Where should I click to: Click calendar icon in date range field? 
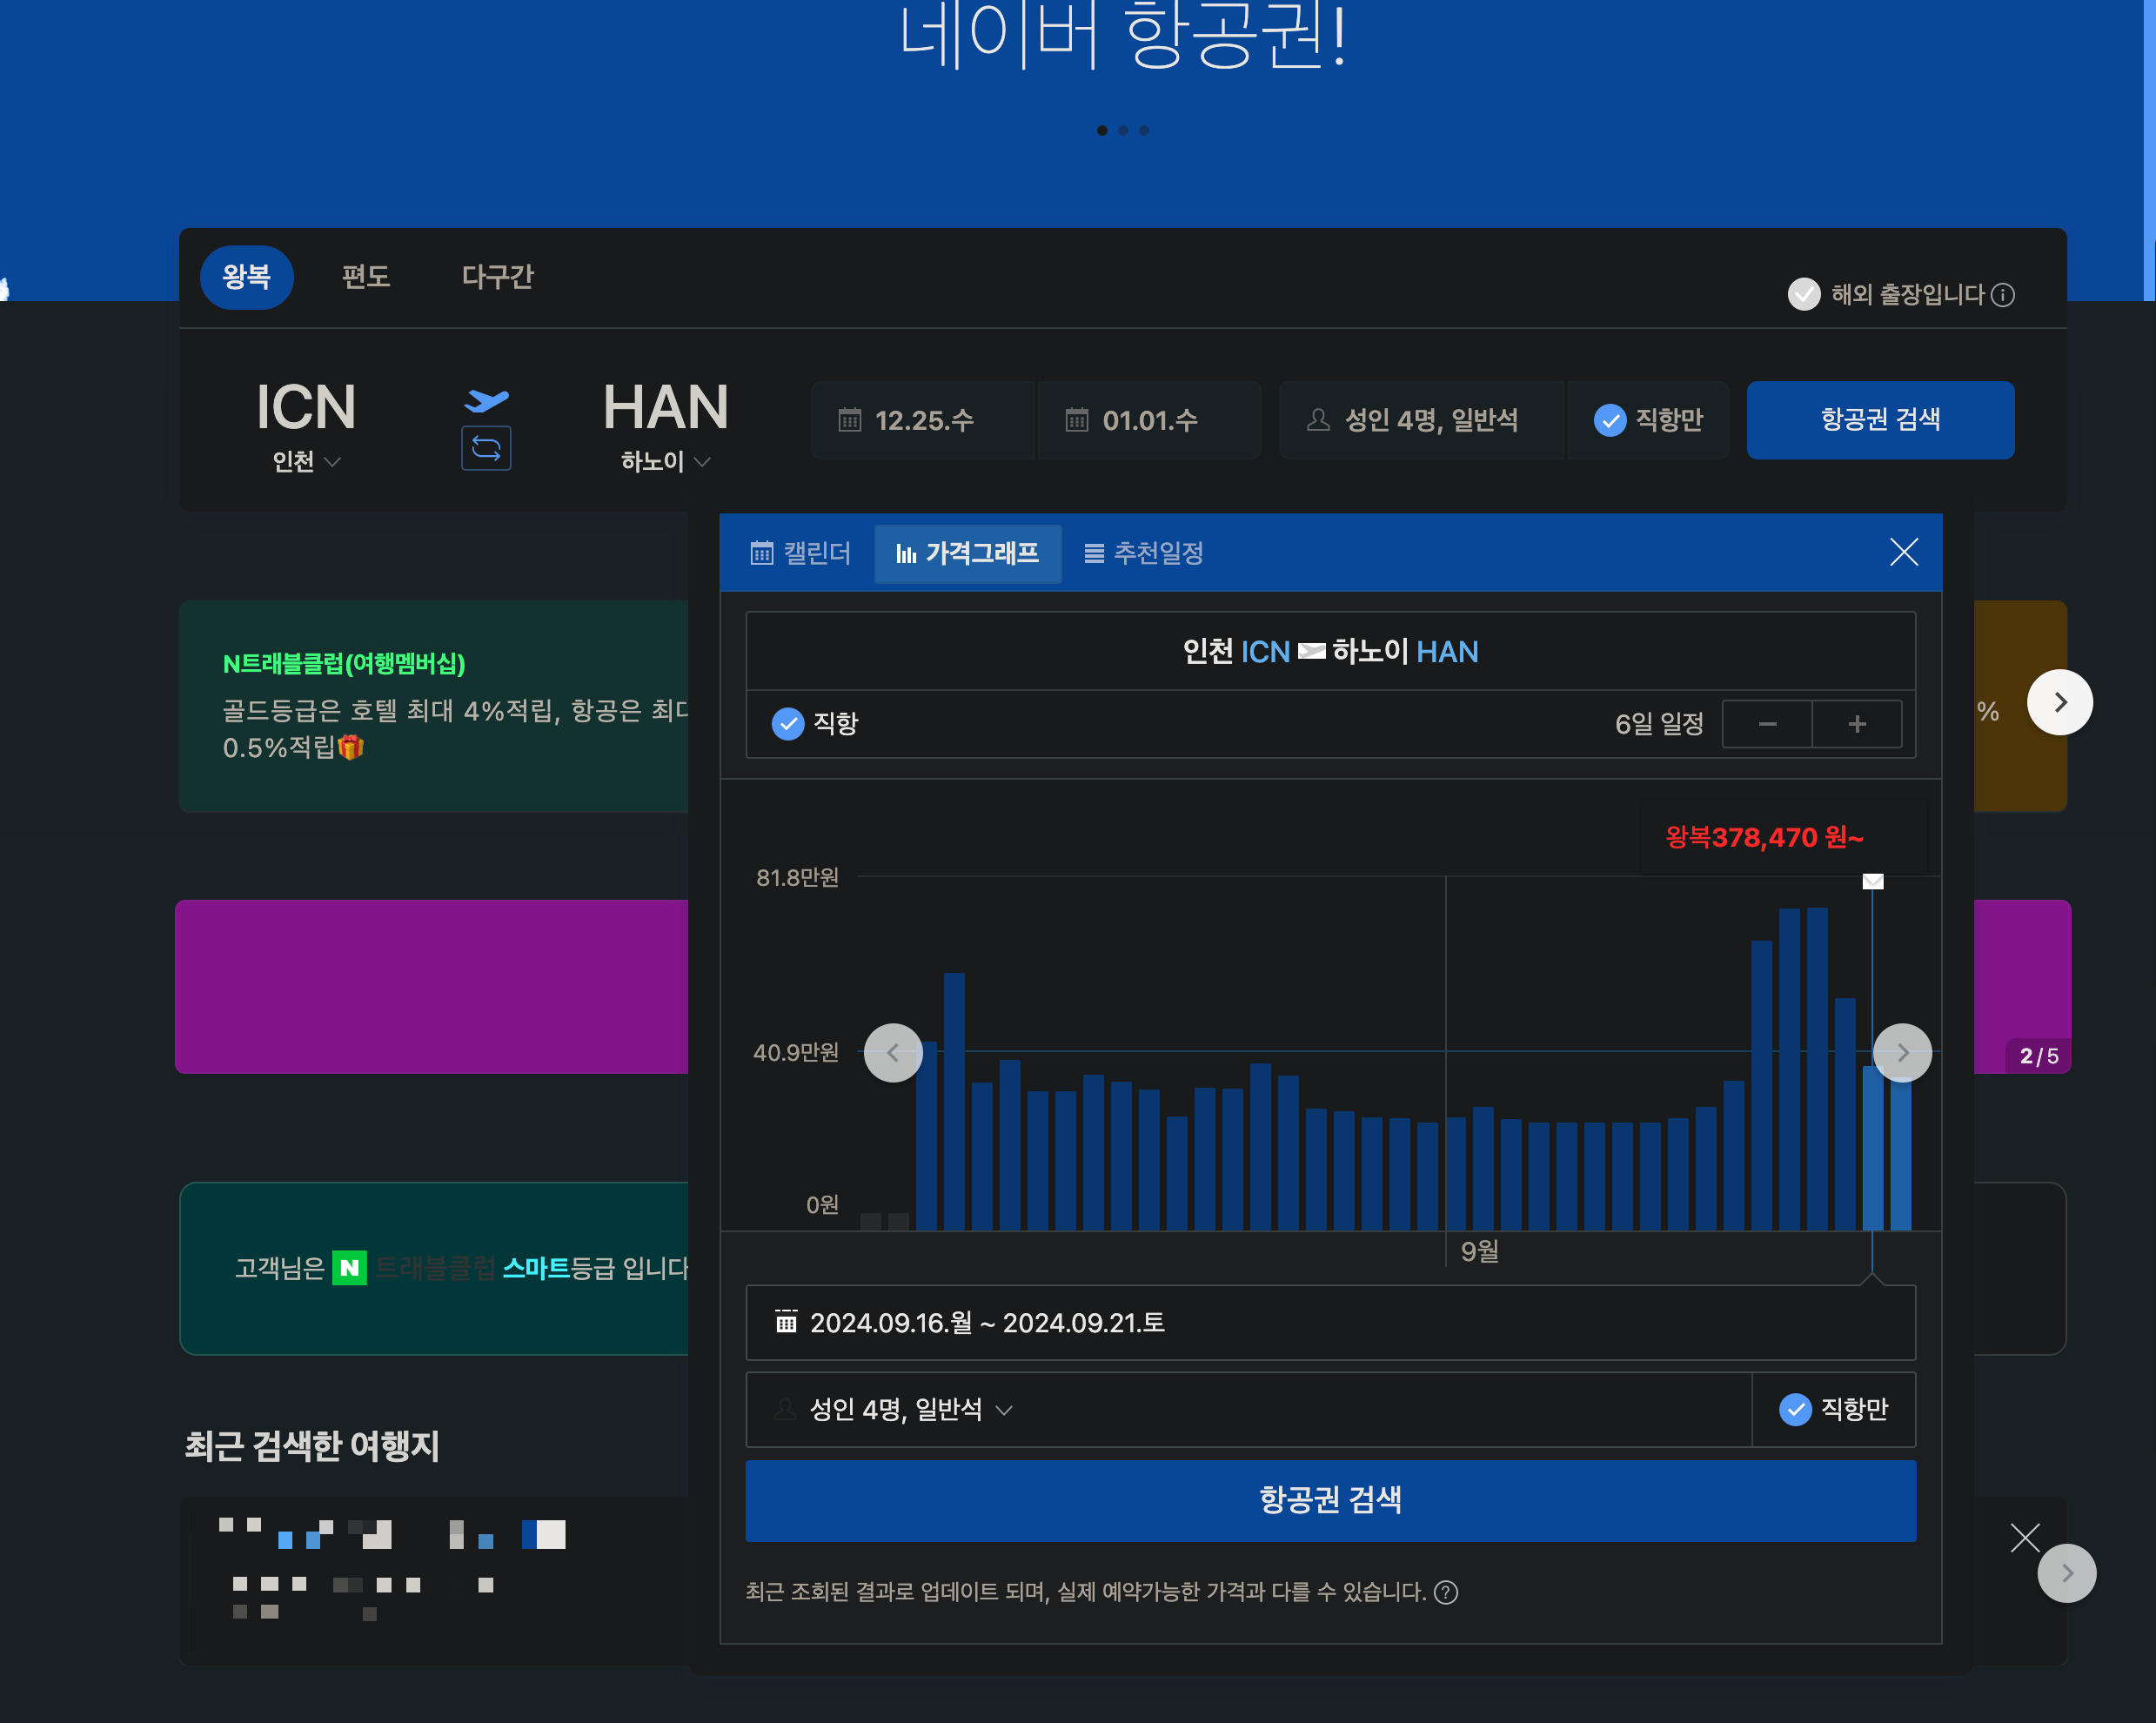point(786,1322)
